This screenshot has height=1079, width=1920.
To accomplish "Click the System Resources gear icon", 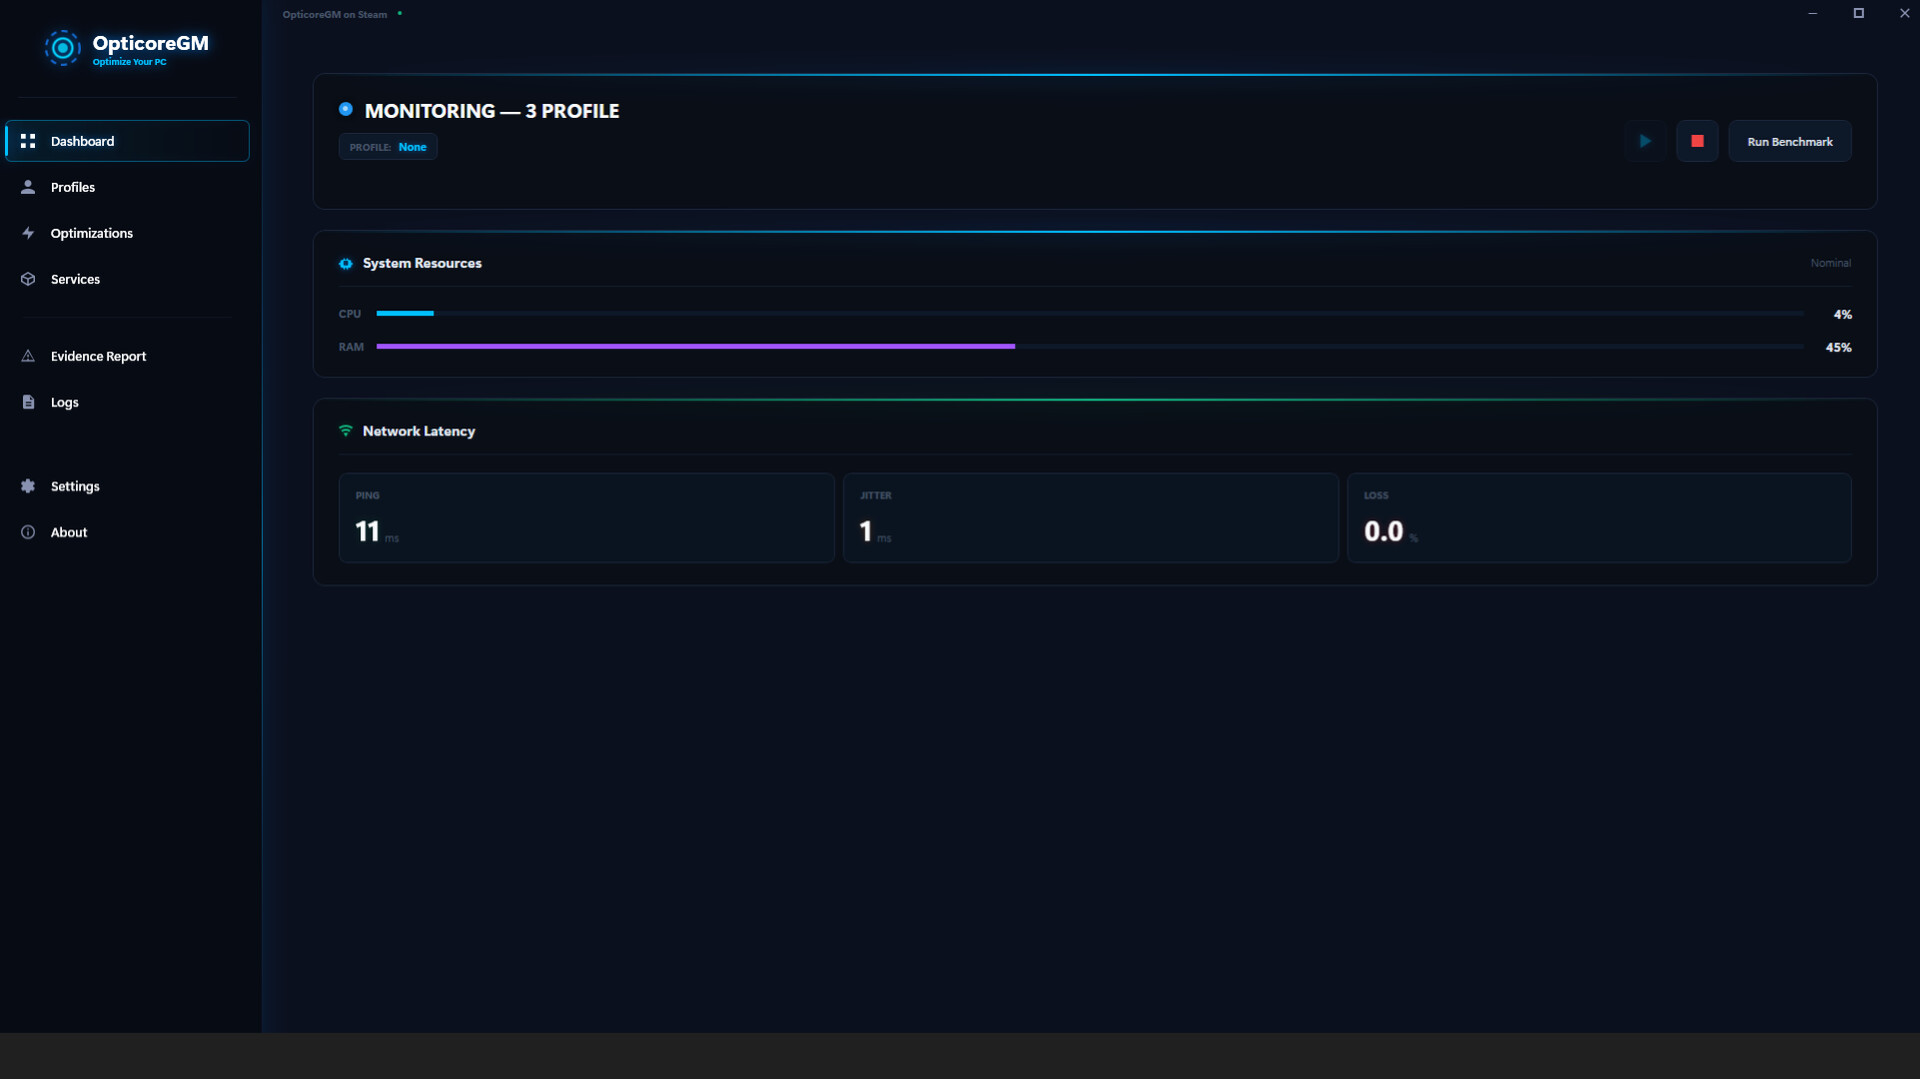I will [345, 263].
